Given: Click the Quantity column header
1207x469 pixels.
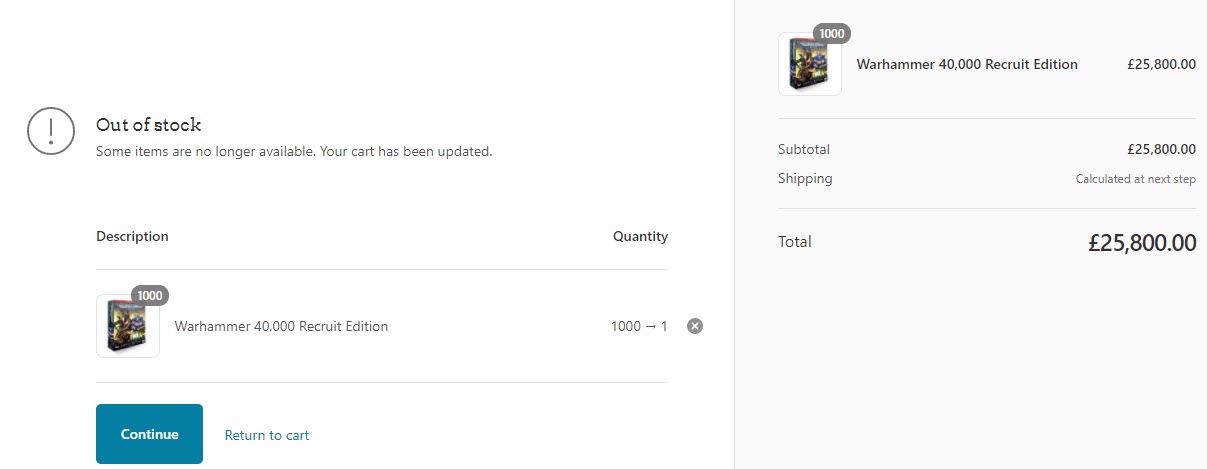Looking at the screenshot, I should (x=640, y=237).
